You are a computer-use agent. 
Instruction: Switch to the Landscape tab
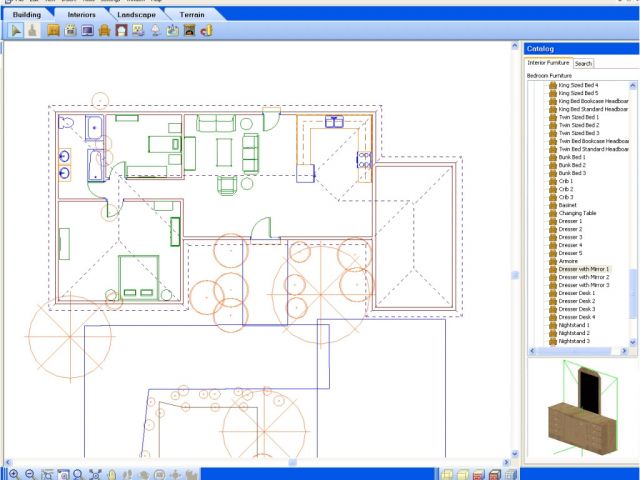coord(136,16)
